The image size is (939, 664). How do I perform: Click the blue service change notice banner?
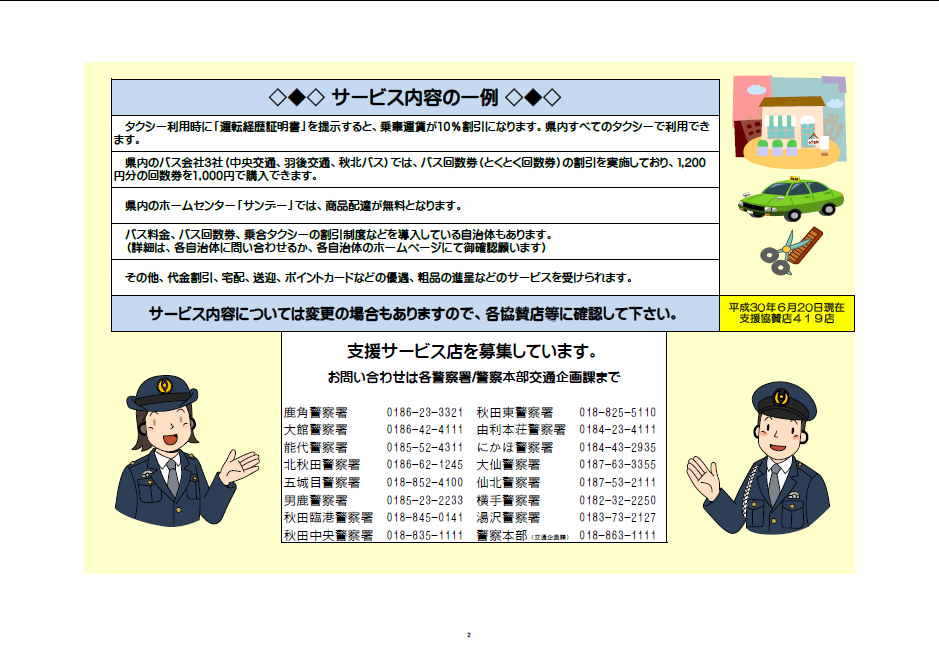point(415,313)
